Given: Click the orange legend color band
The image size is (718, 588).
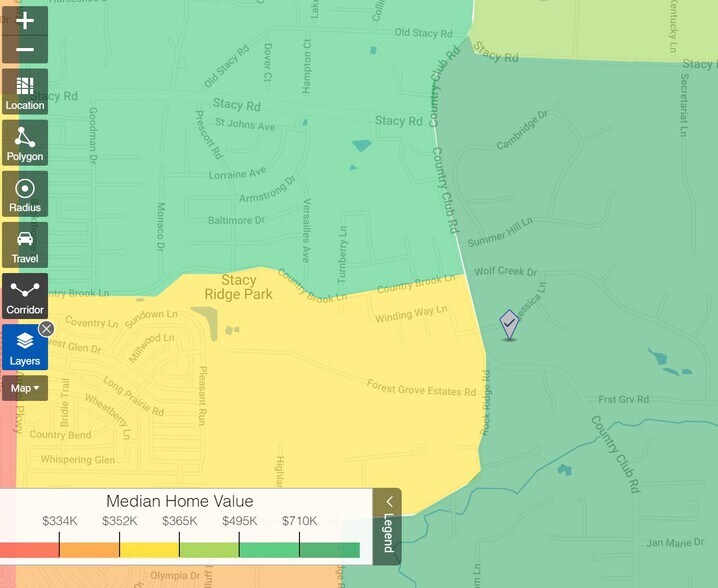Looking at the screenshot, I should (89, 550).
